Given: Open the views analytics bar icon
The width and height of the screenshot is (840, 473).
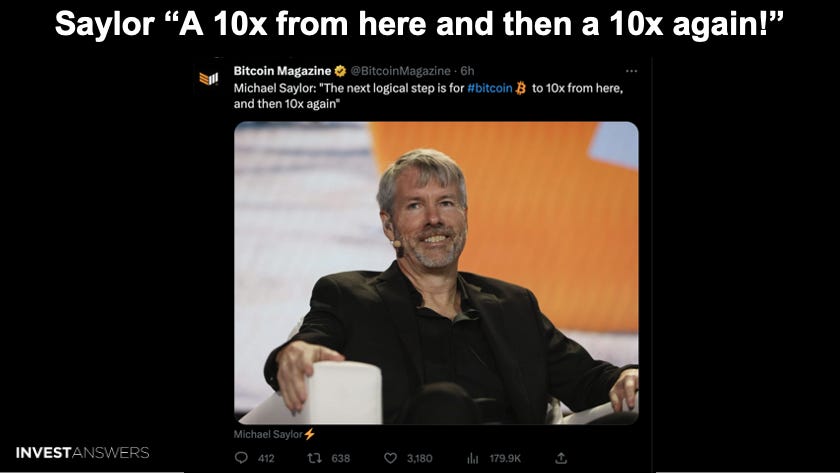Looking at the screenshot, I should click(472, 459).
